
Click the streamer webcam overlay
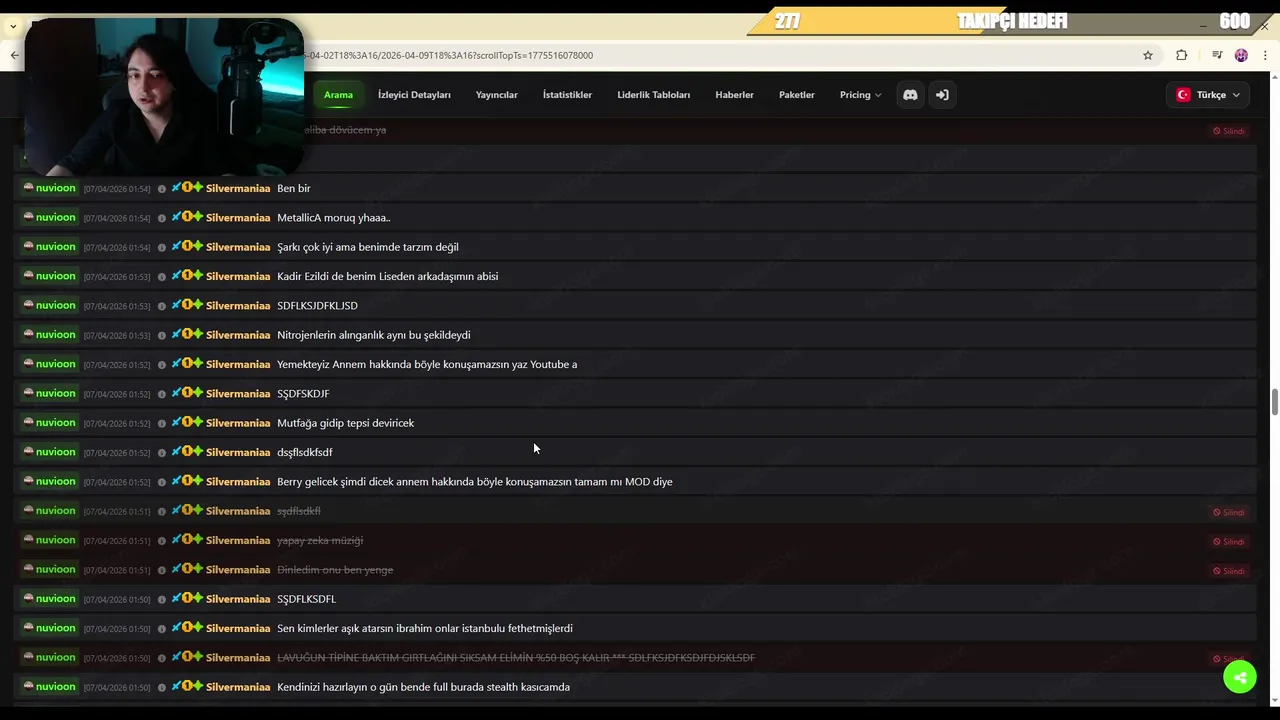pyautogui.click(x=164, y=97)
